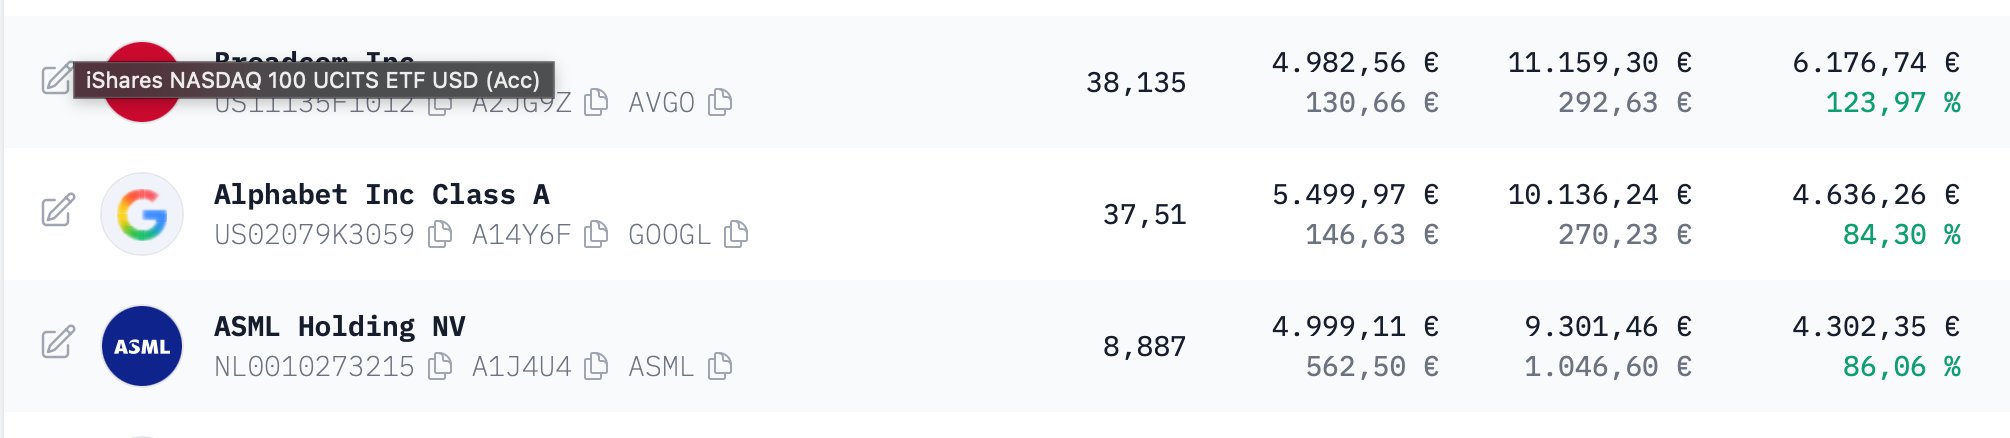Click the blue ASML logo

142,346
